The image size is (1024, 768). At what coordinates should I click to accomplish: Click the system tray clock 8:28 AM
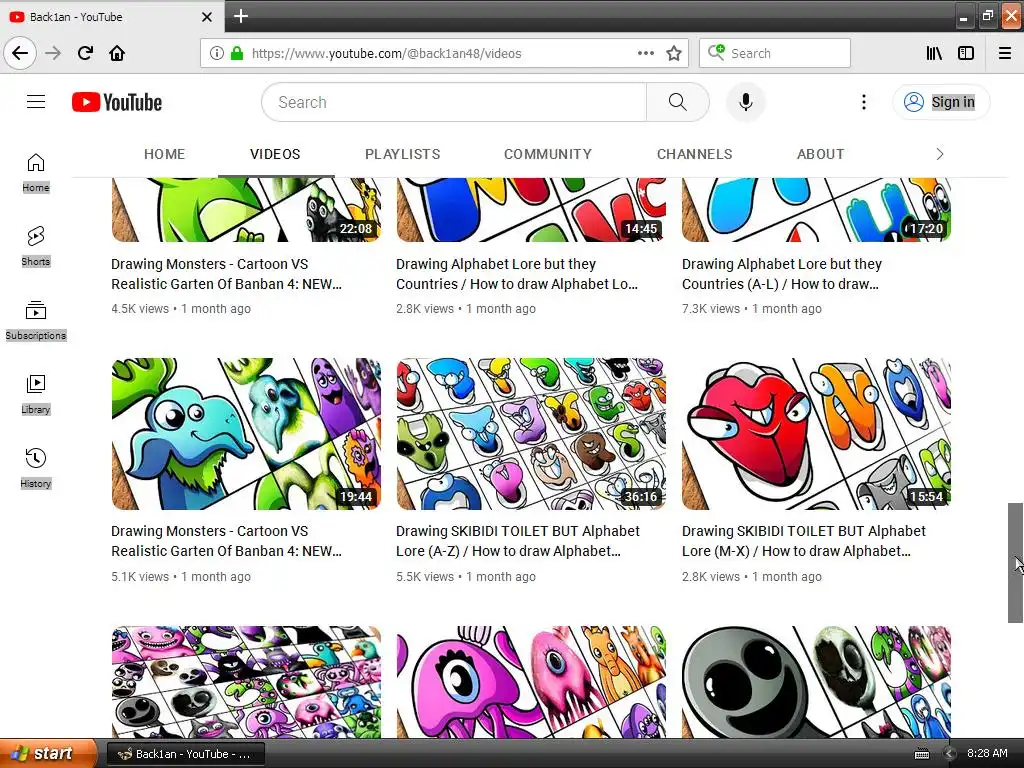tap(987, 753)
